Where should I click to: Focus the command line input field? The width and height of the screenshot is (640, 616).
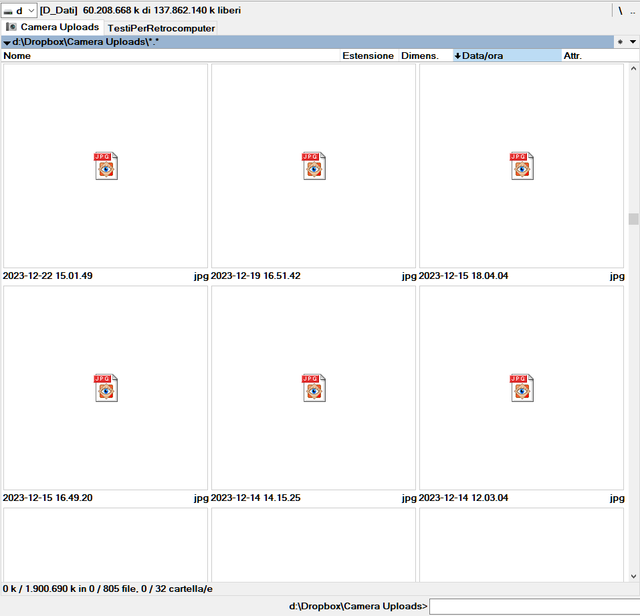[x=534, y=607]
